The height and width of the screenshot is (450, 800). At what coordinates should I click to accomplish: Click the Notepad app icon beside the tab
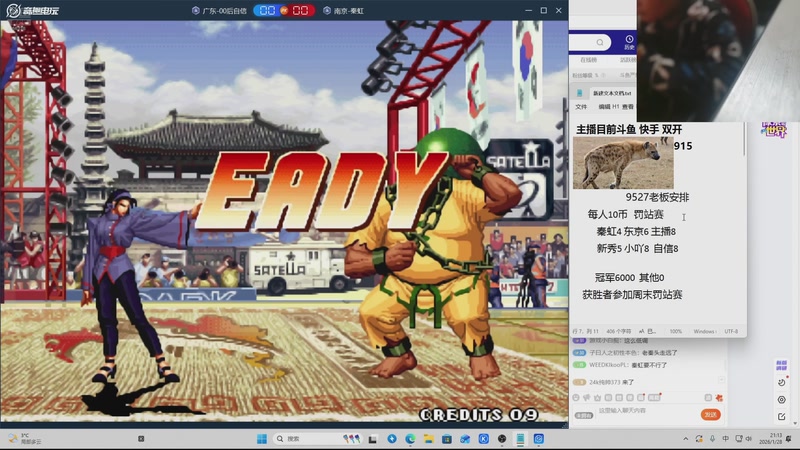(x=580, y=93)
